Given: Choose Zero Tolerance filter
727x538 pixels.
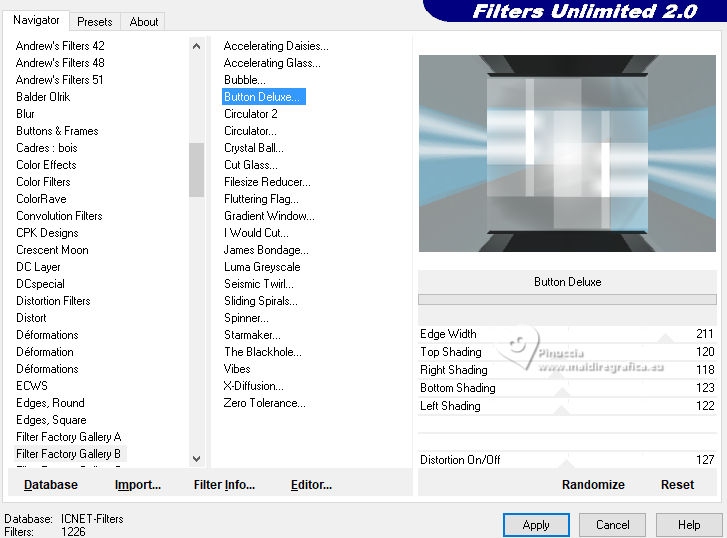Looking at the screenshot, I should (264, 403).
